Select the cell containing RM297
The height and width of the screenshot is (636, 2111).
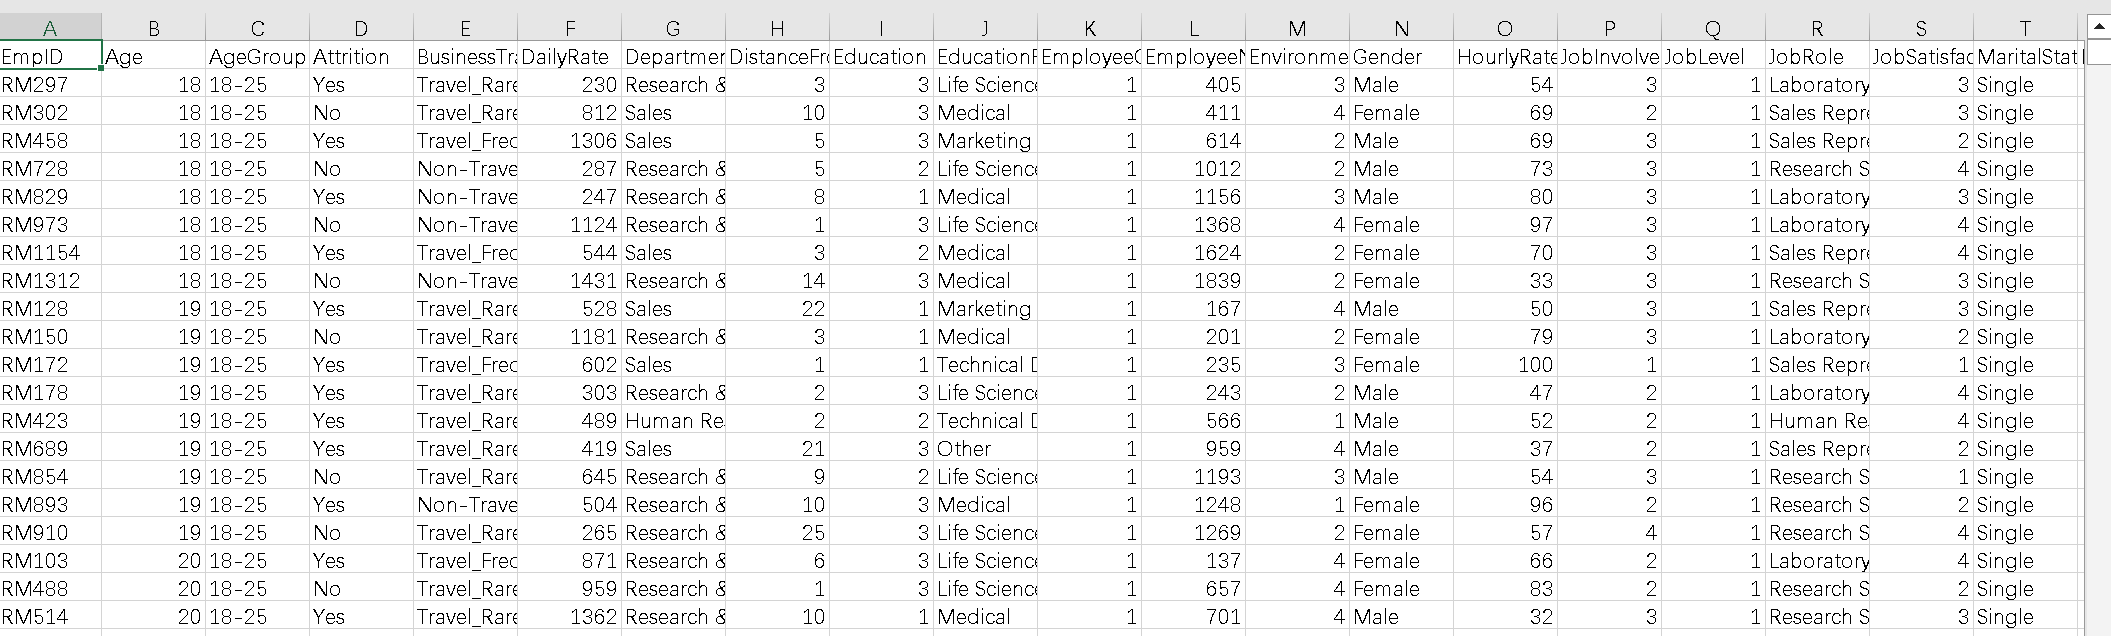click(50, 85)
